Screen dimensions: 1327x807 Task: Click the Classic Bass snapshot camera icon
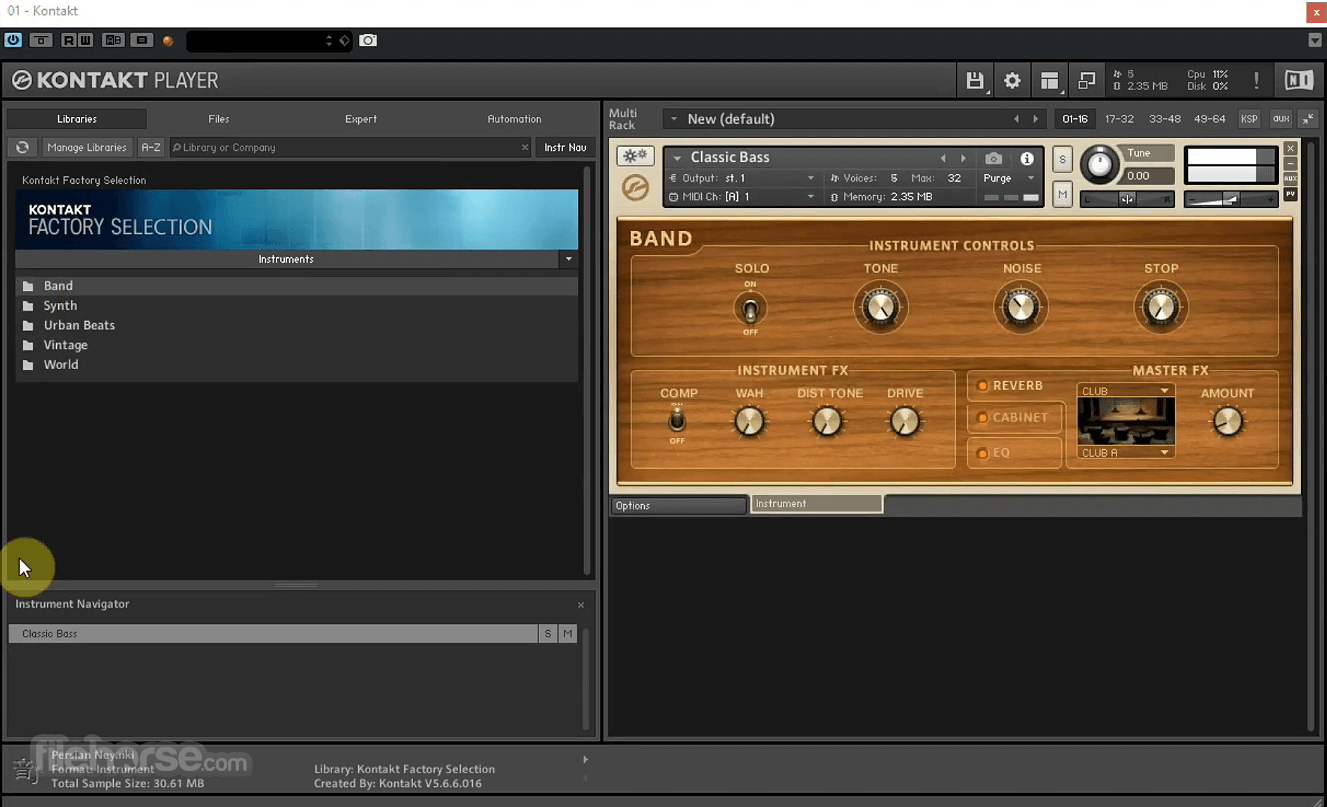[x=993, y=158]
